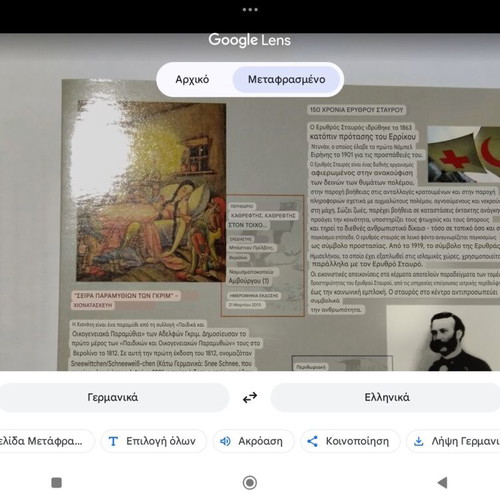500x500 pixels.
Task: Tap the Snow White fairy tale painting
Action: (151, 191)
